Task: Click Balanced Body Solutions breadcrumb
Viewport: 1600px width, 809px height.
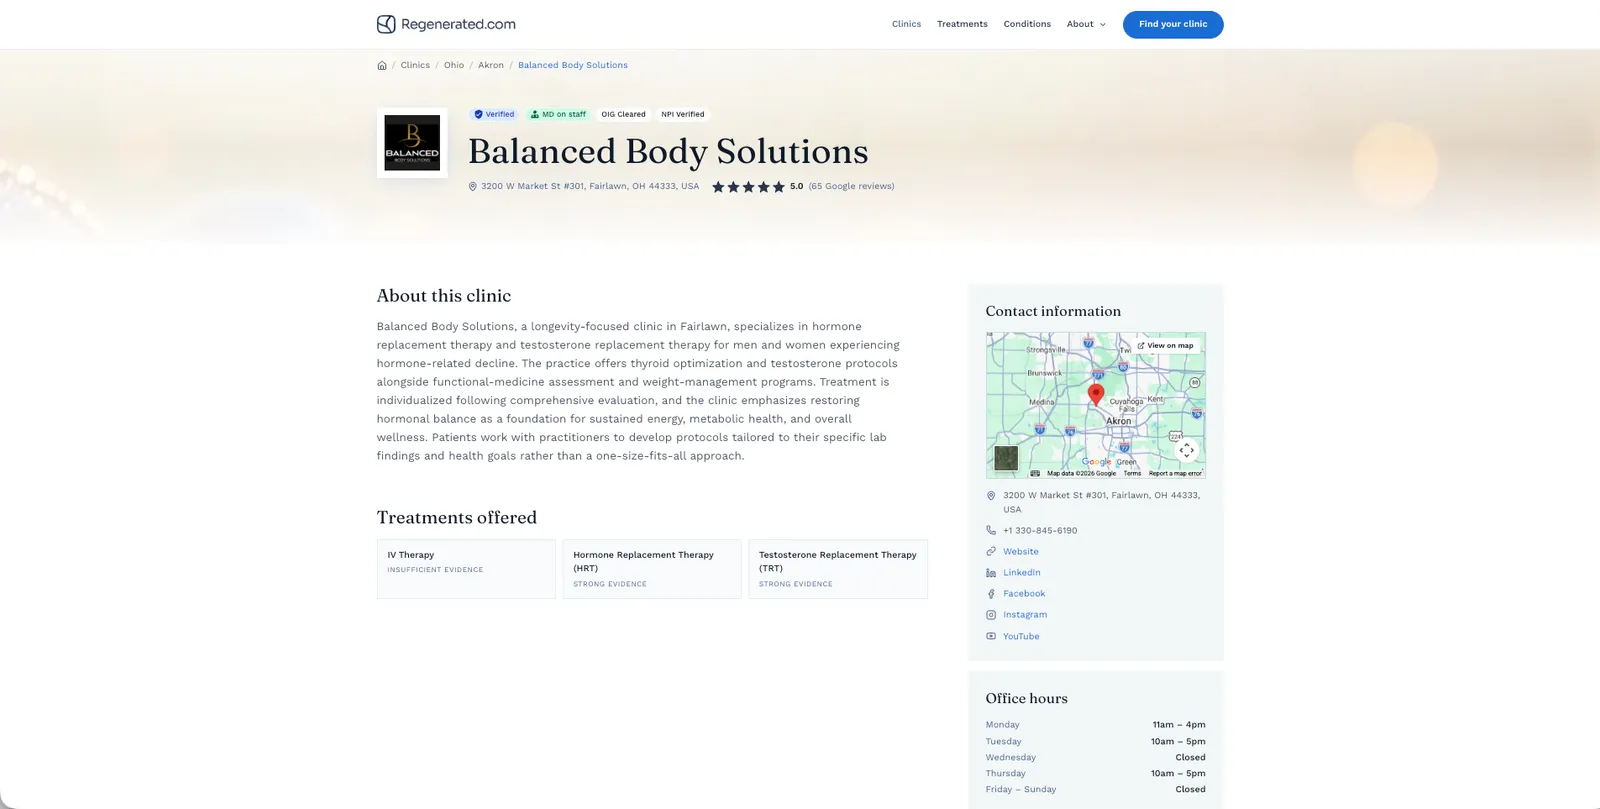Action: tap(573, 65)
